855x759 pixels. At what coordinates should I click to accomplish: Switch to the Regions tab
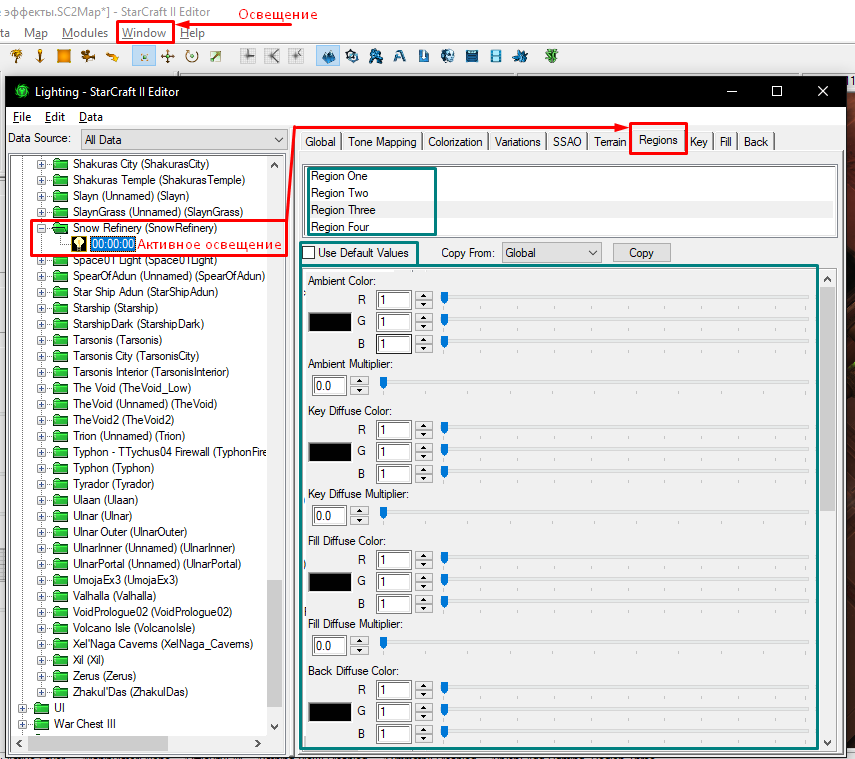(x=658, y=140)
